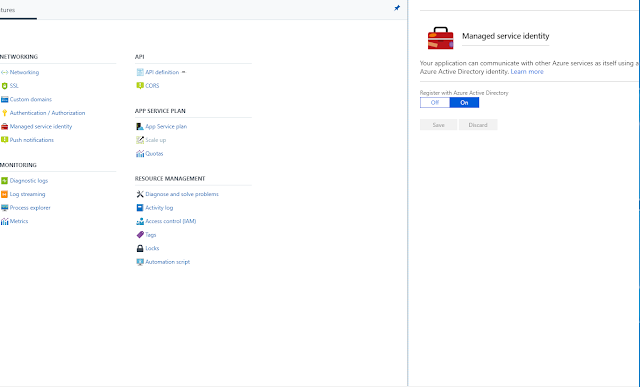
Task: Open Automation script link
Action: click(168, 262)
